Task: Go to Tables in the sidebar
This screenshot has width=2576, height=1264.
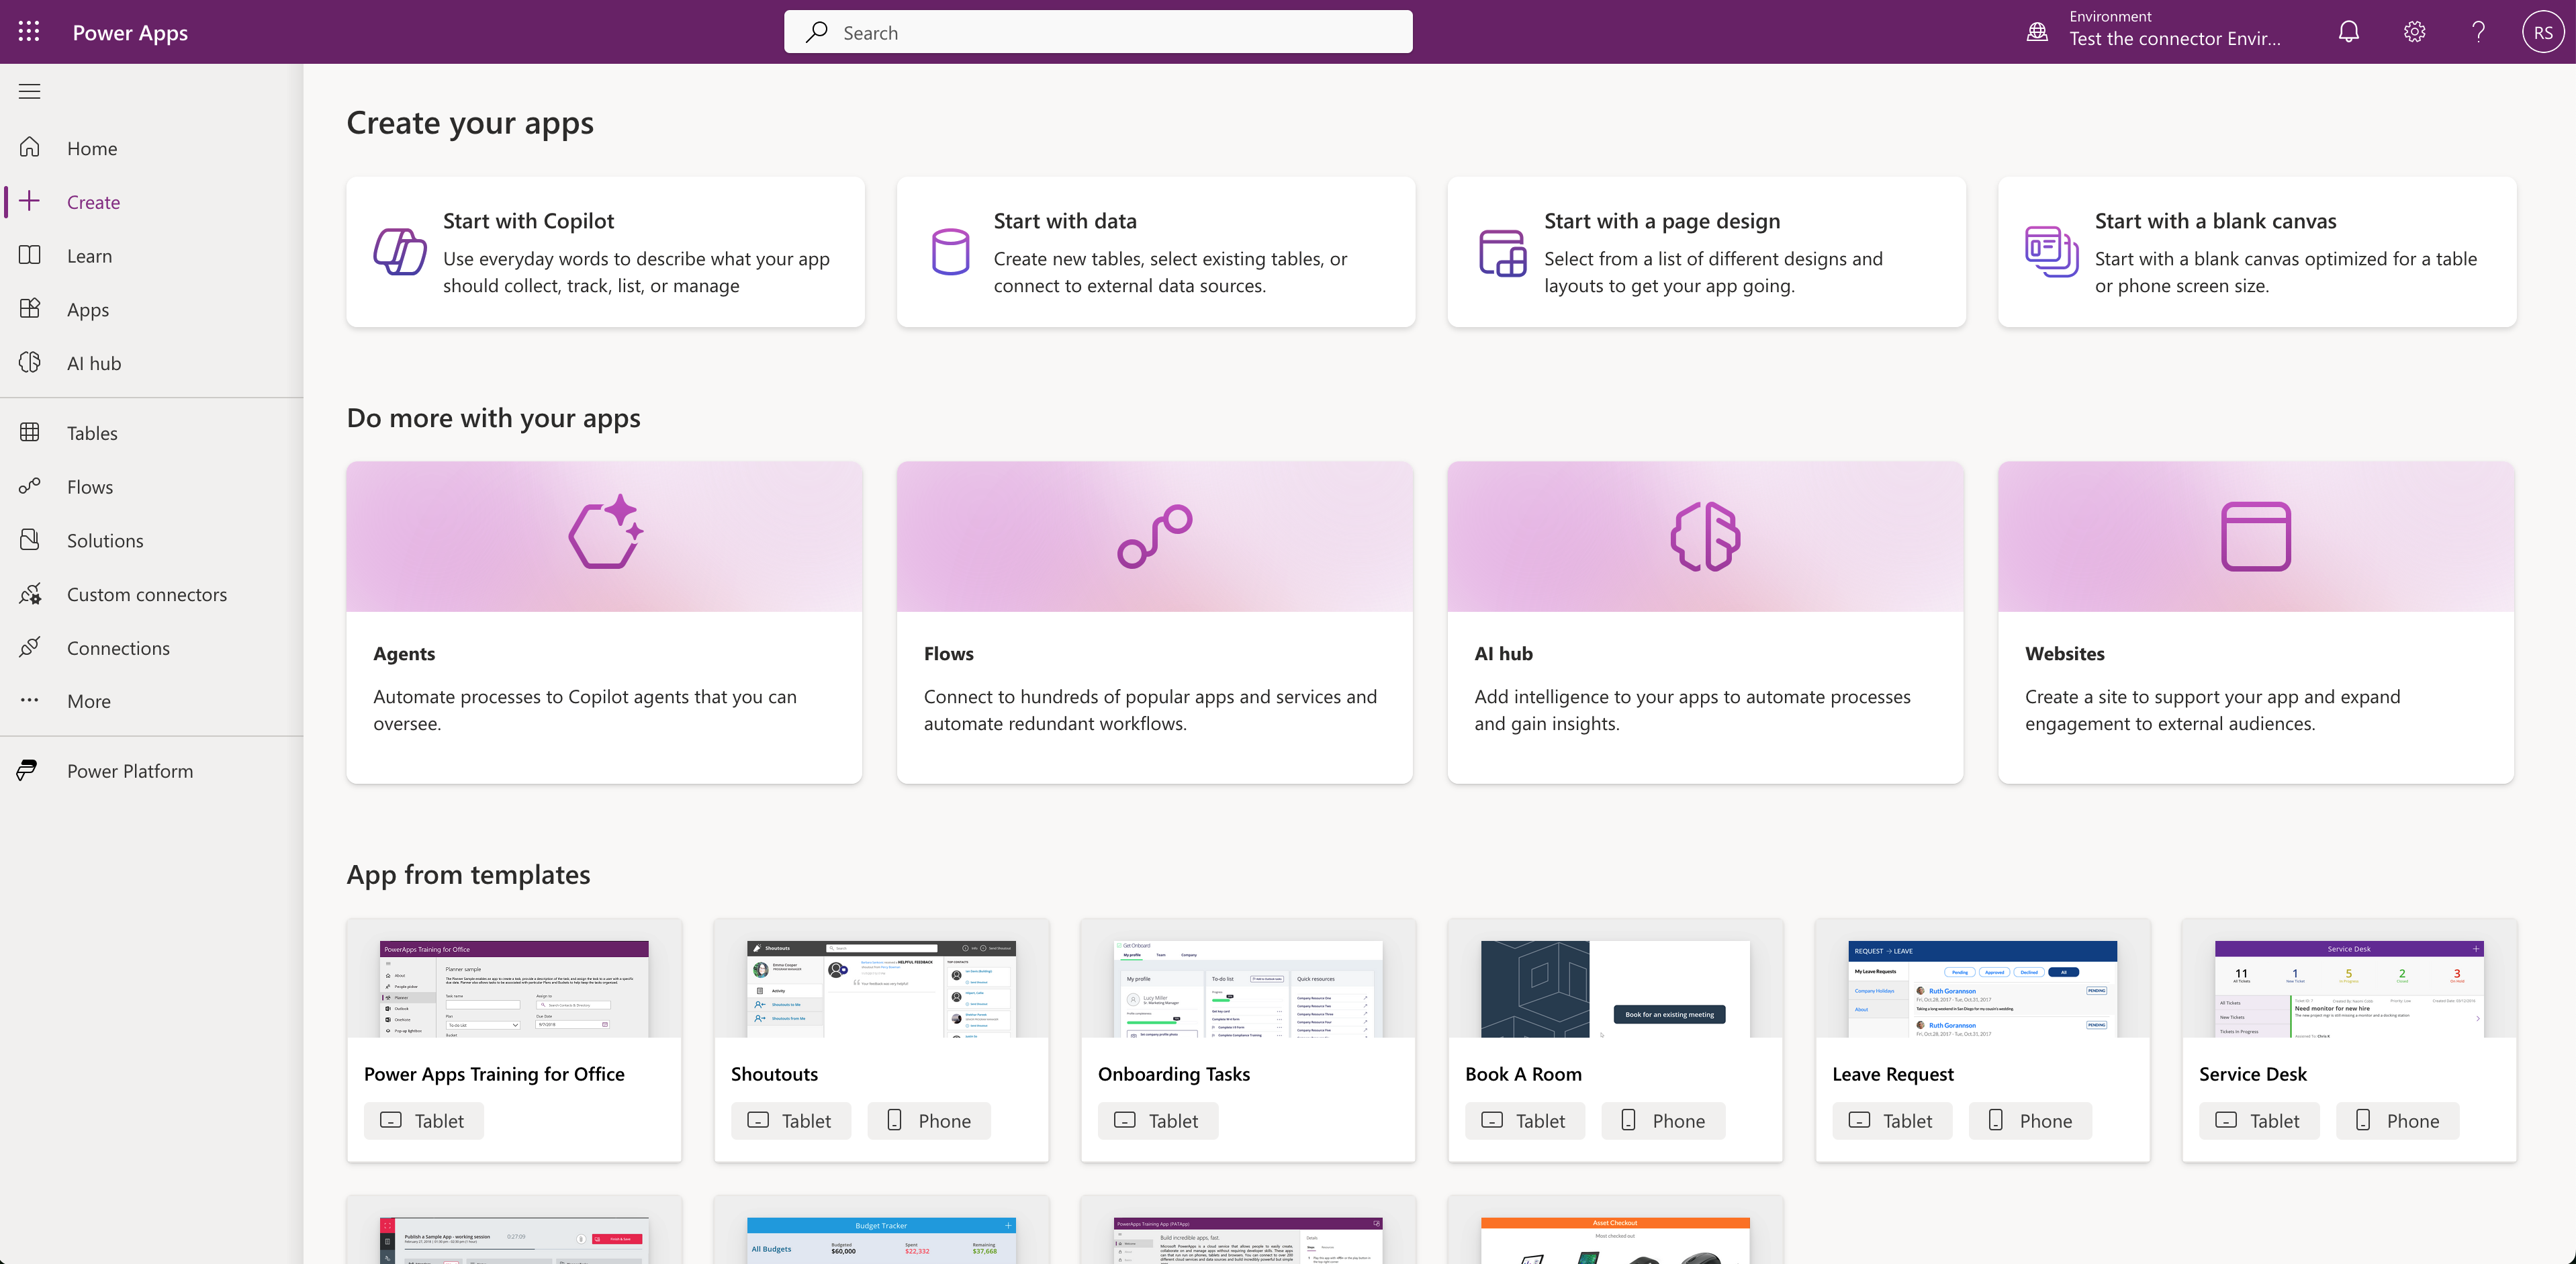Action: pos(92,433)
